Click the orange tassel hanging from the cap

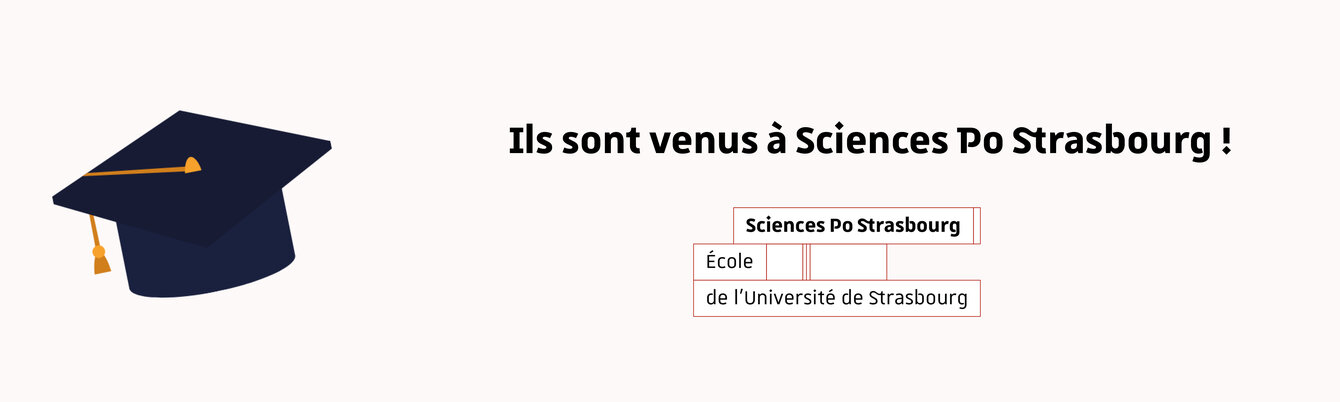point(101,264)
